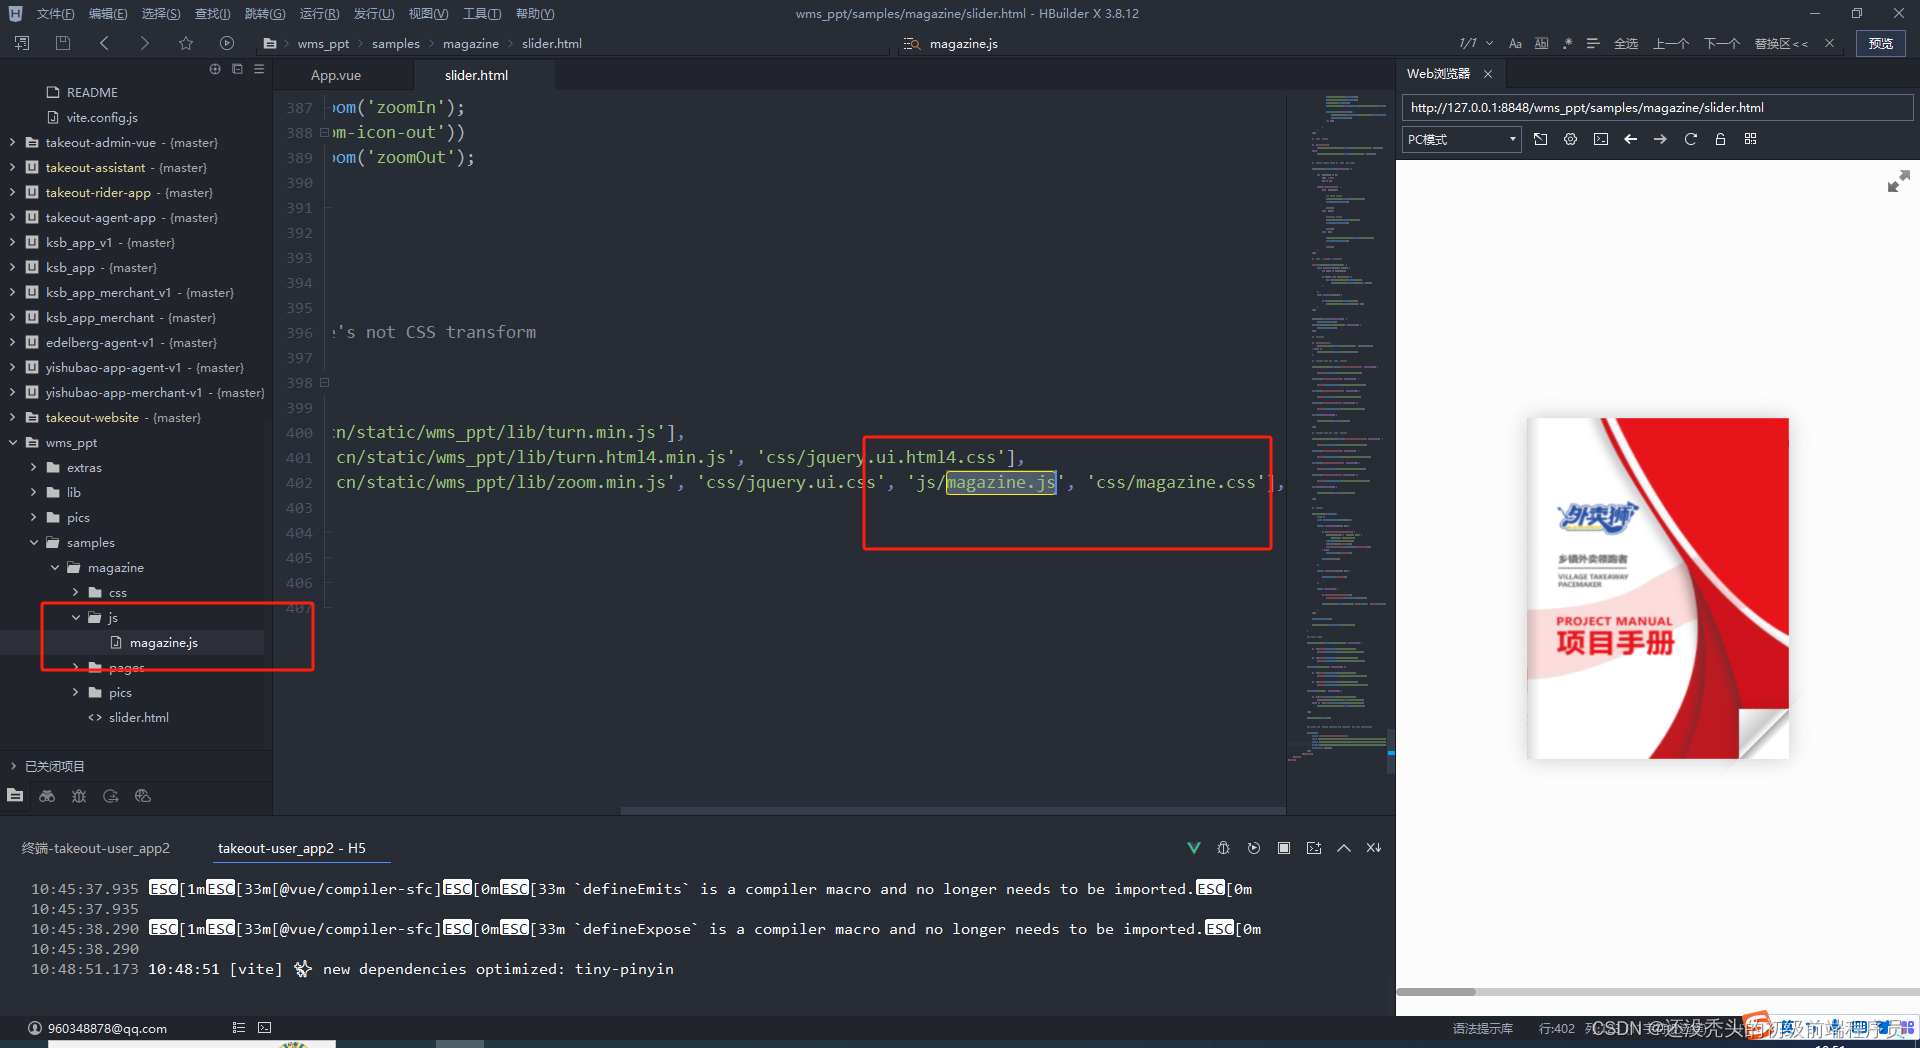The width and height of the screenshot is (1920, 1048).
Task: Open the 运行(R) menu
Action: [319, 14]
